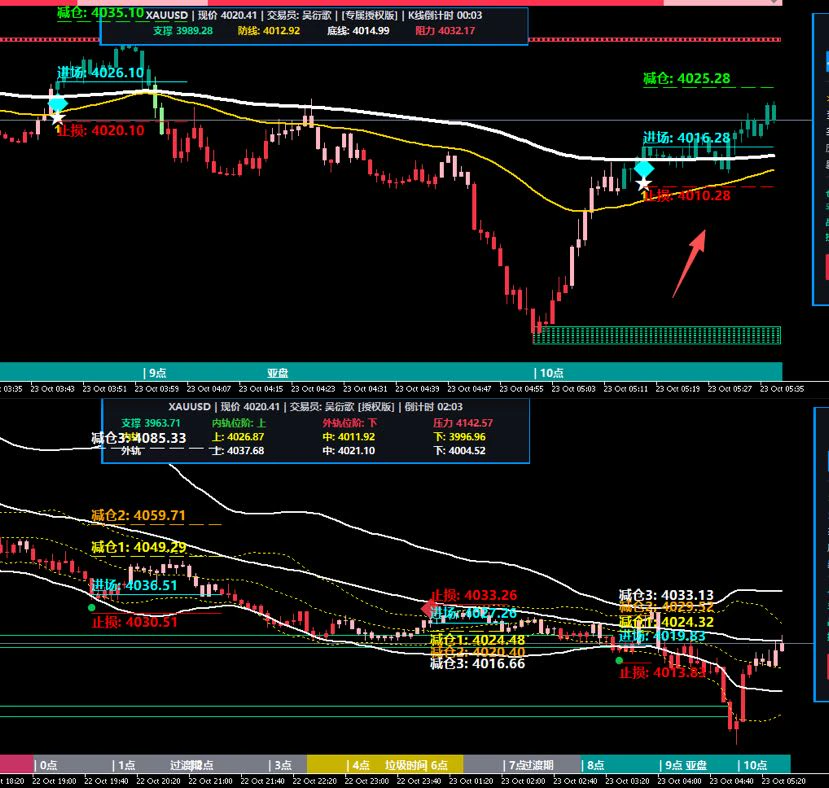The height and width of the screenshot is (788, 829).
Task: Click the orange 减仓2: 4059.71 label
Action: click(x=139, y=515)
